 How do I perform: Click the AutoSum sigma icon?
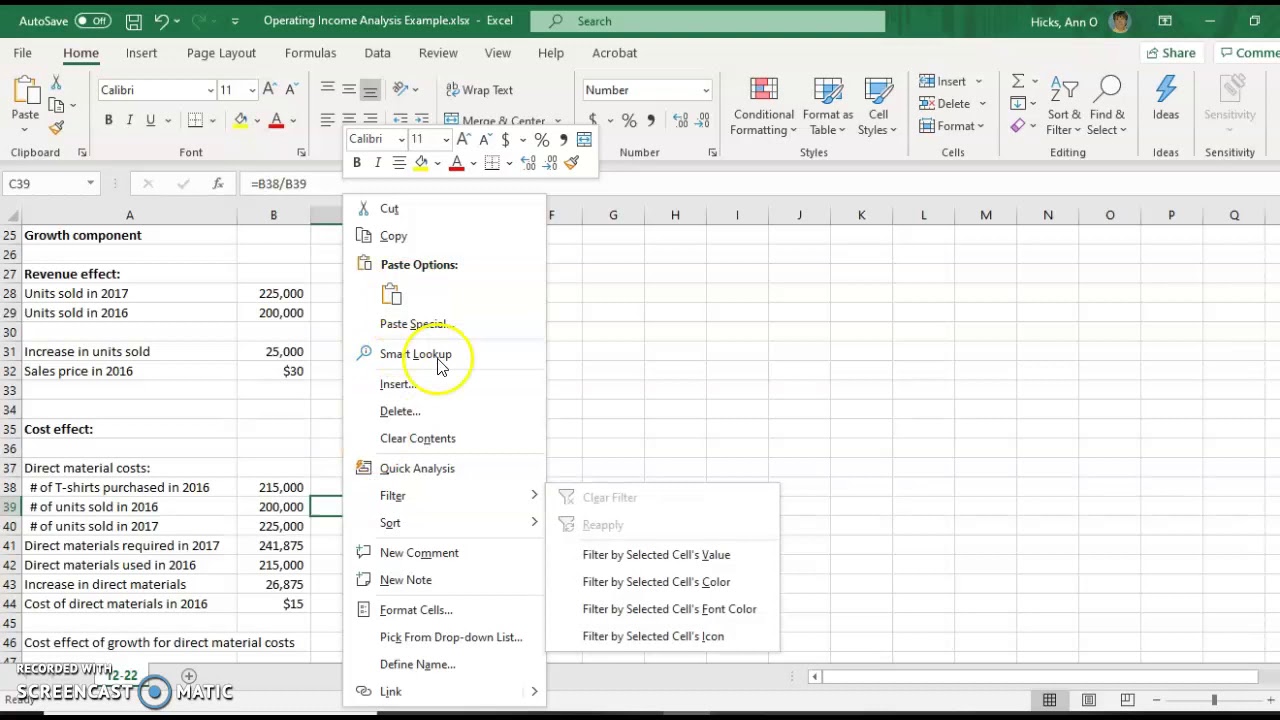coord(1018,81)
